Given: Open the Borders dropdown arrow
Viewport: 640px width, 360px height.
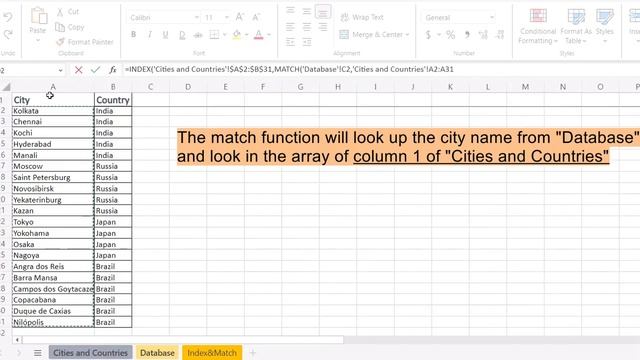Looking at the screenshot, I should click(x=224, y=35).
